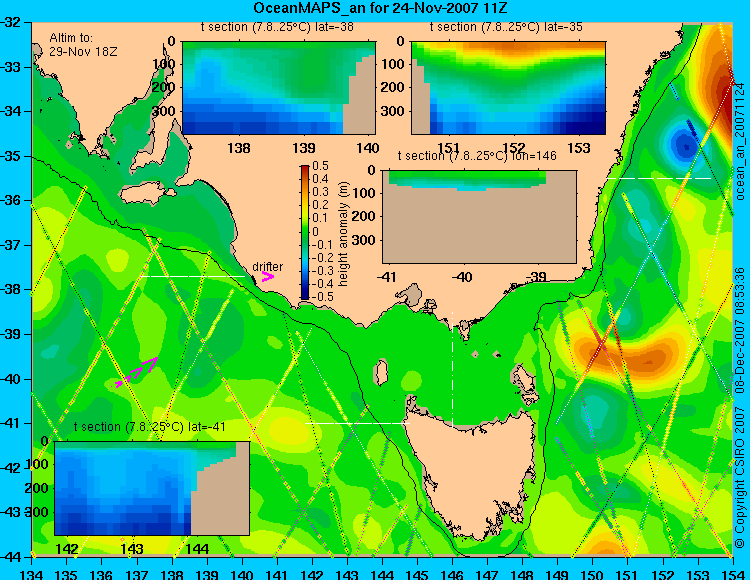Click the "08-Dec-2007 08:53:36" timestamp
Image resolution: width=750 pixels, height=580 pixels.
tap(740, 330)
